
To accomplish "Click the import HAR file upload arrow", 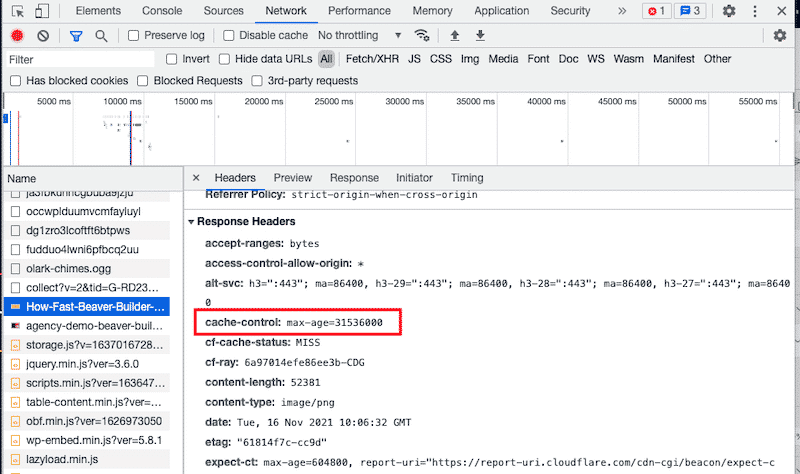I will (455, 35).
